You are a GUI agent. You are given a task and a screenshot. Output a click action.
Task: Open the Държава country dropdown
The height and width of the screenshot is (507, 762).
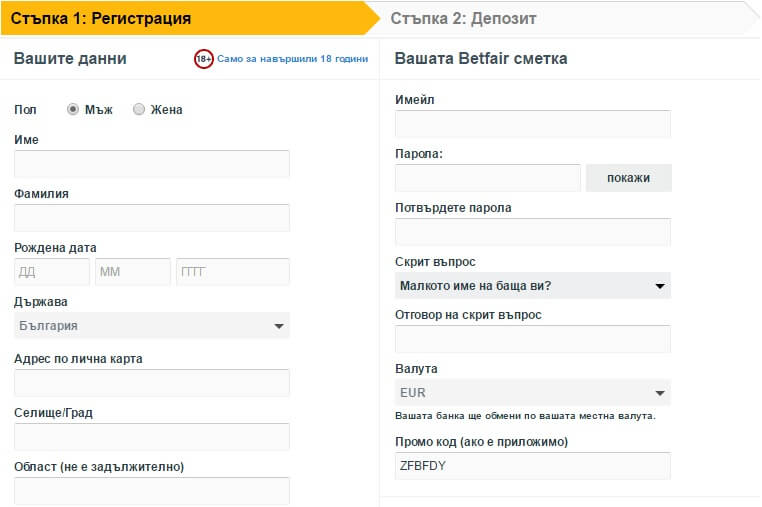pyautogui.click(x=152, y=326)
